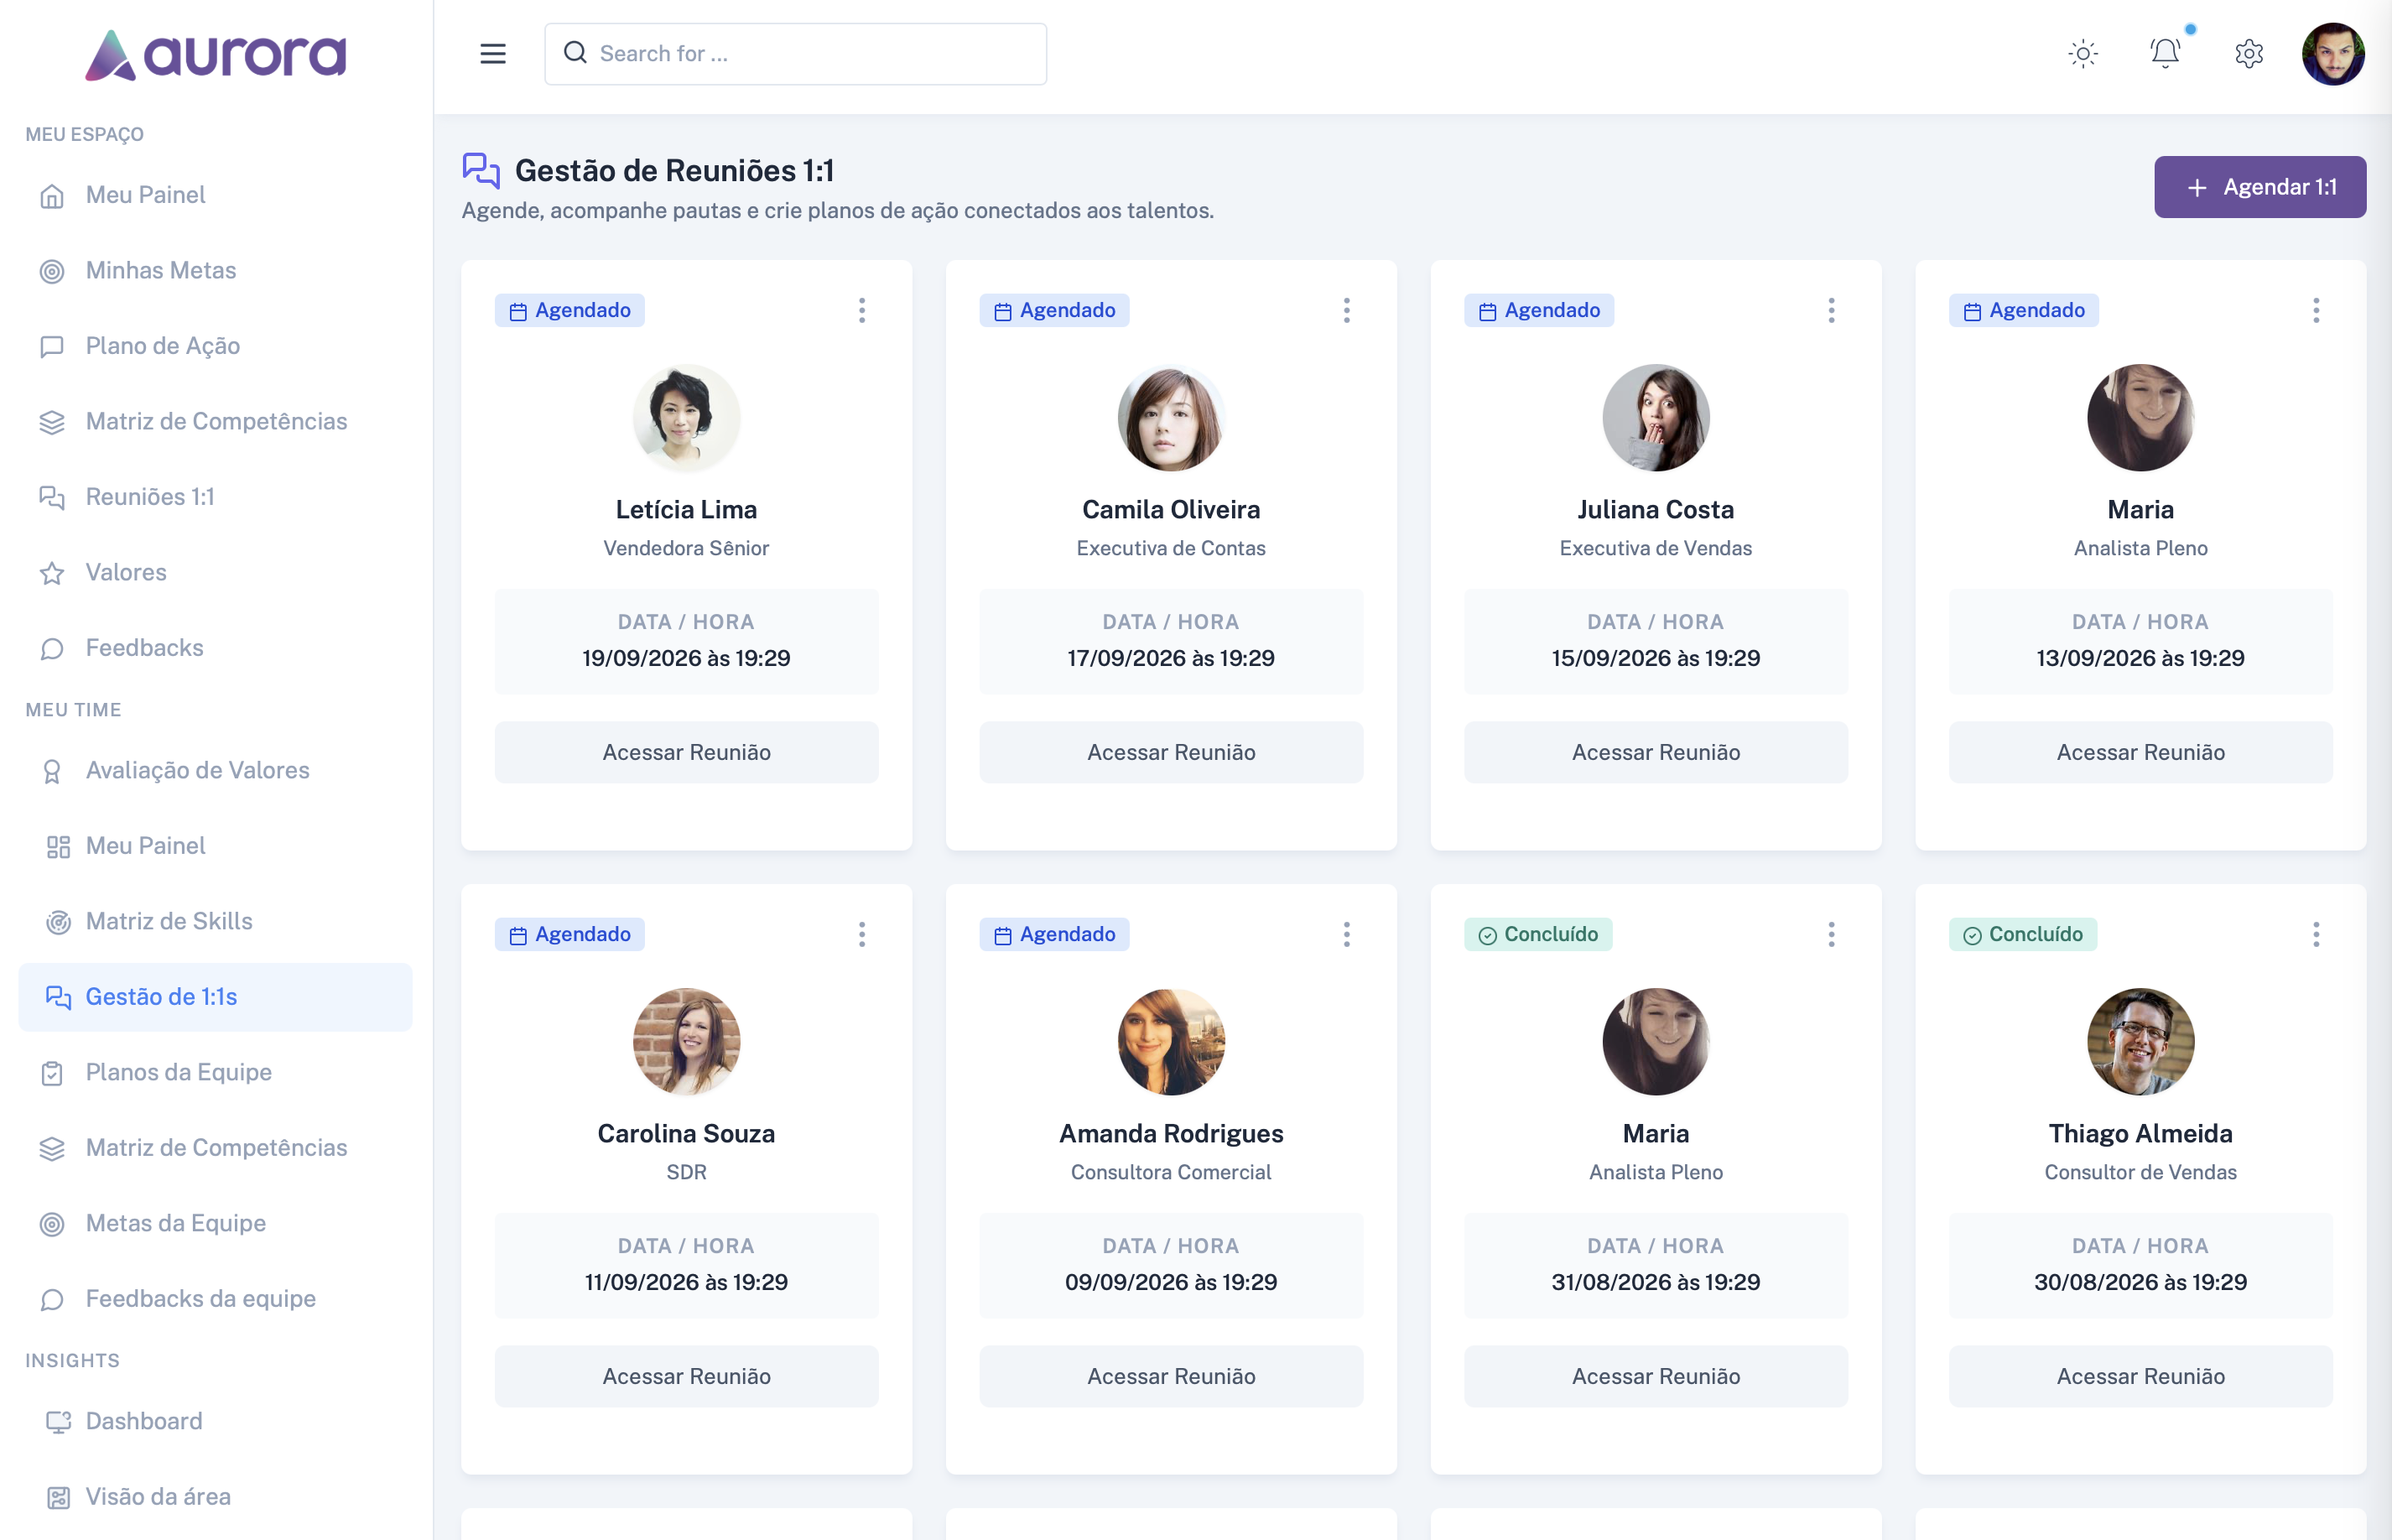Click Feedbacks da equipe bubble icon
2392x1540 pixels.
tap(52, 1300)
